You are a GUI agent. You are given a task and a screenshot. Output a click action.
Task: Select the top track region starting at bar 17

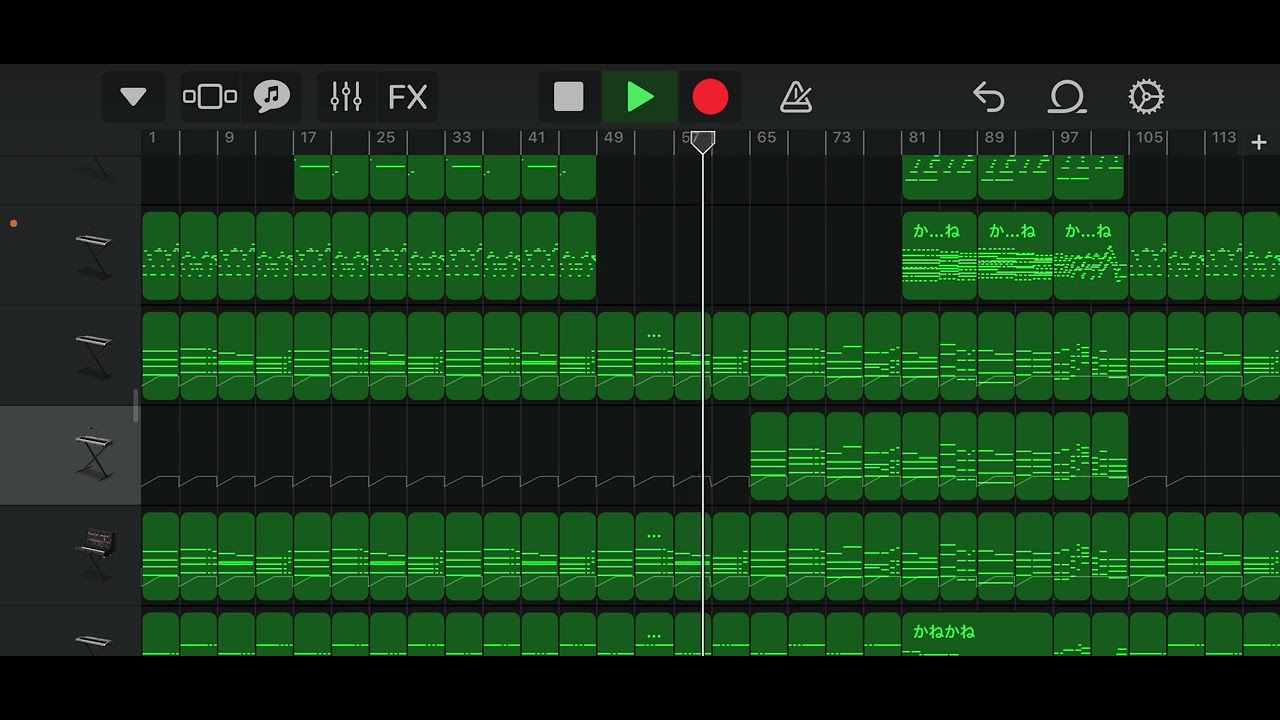coord(312,177)
